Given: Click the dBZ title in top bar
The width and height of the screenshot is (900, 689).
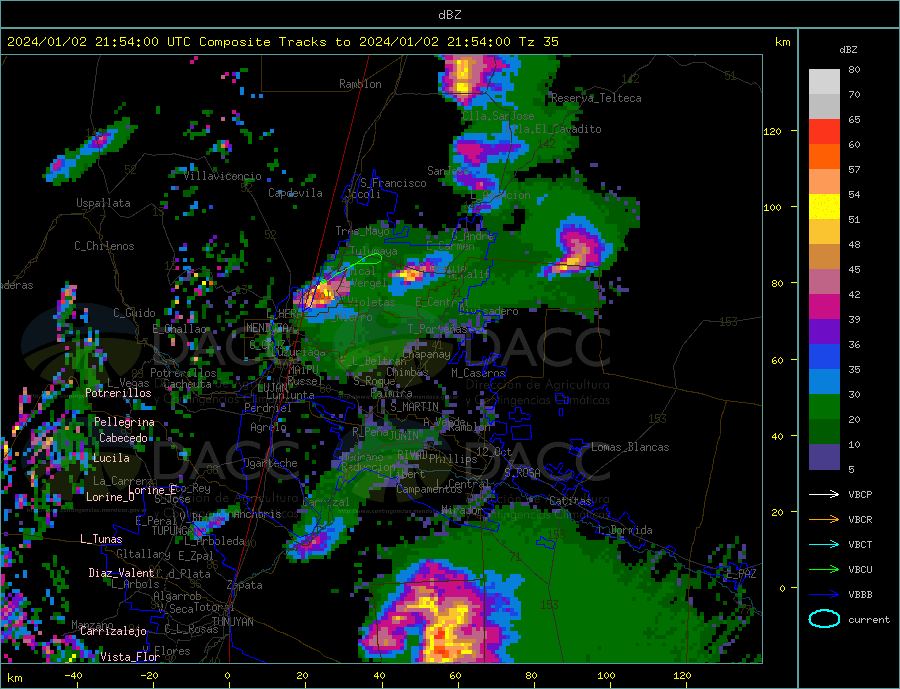Looking at the screenshot, I should pyautogui.click(x=449, y=15).
